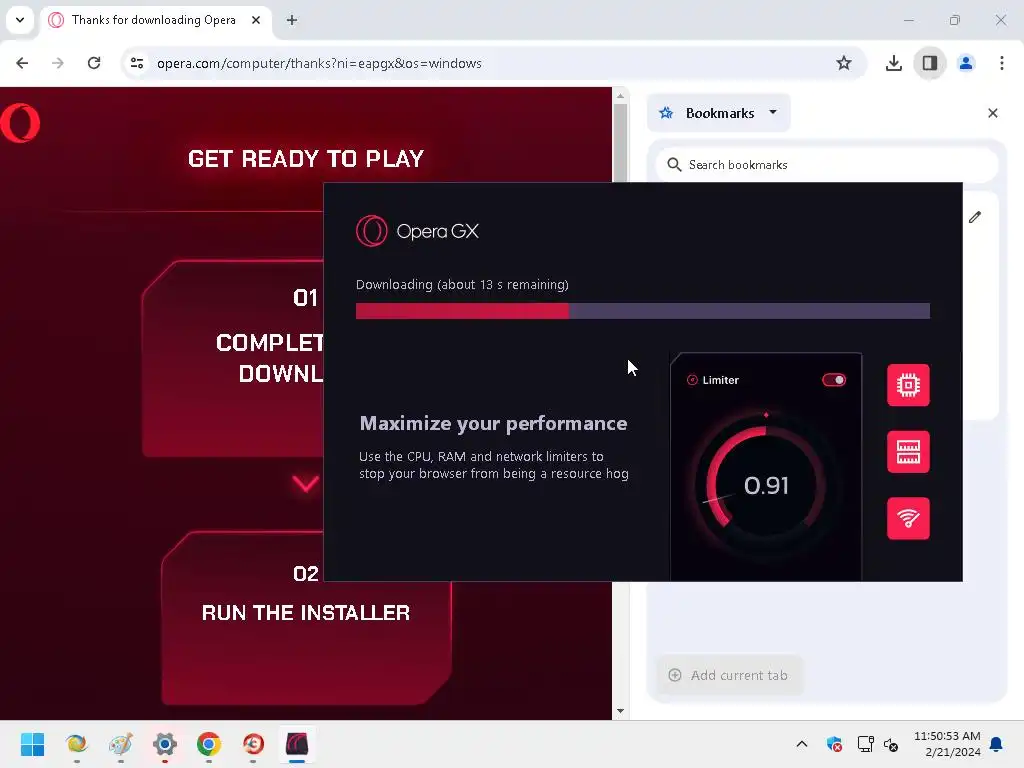Open the Chrome profile avatar
The height and width of the screenshot is (768, 1024).
[966, 63]
